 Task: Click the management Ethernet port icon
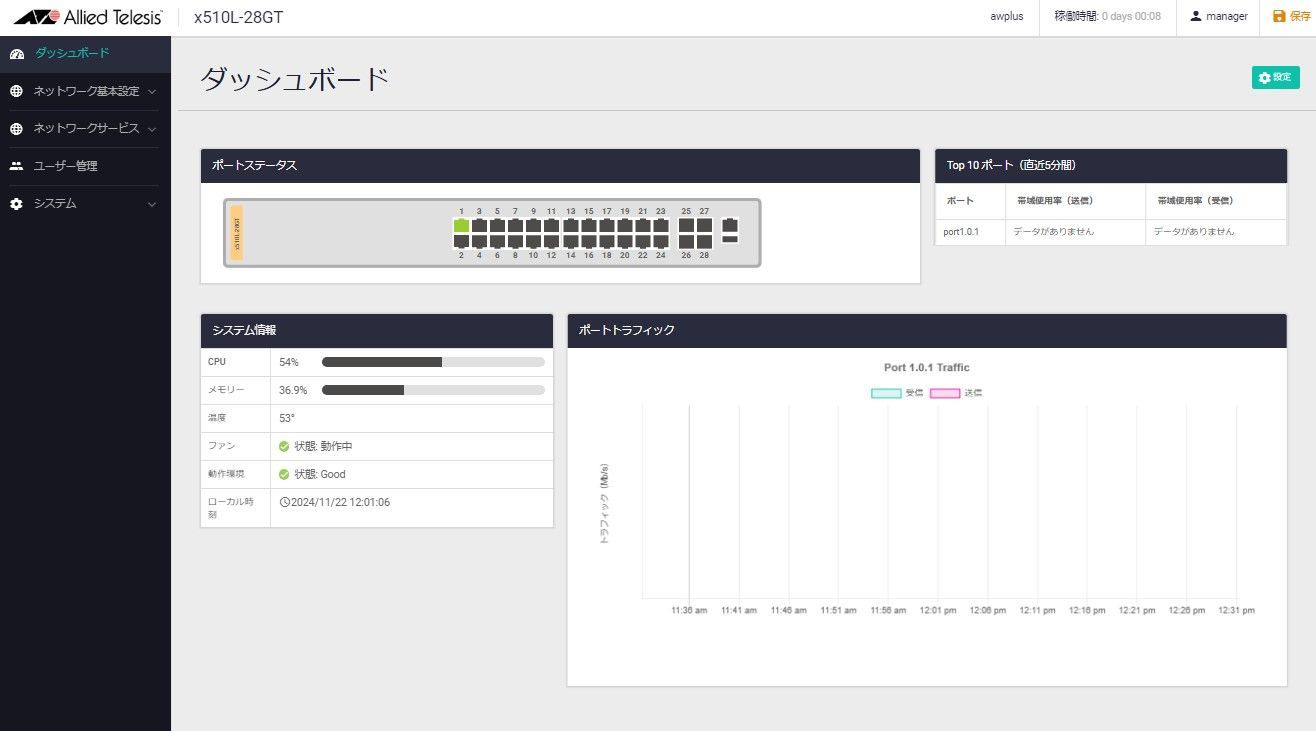pos(730,225)
